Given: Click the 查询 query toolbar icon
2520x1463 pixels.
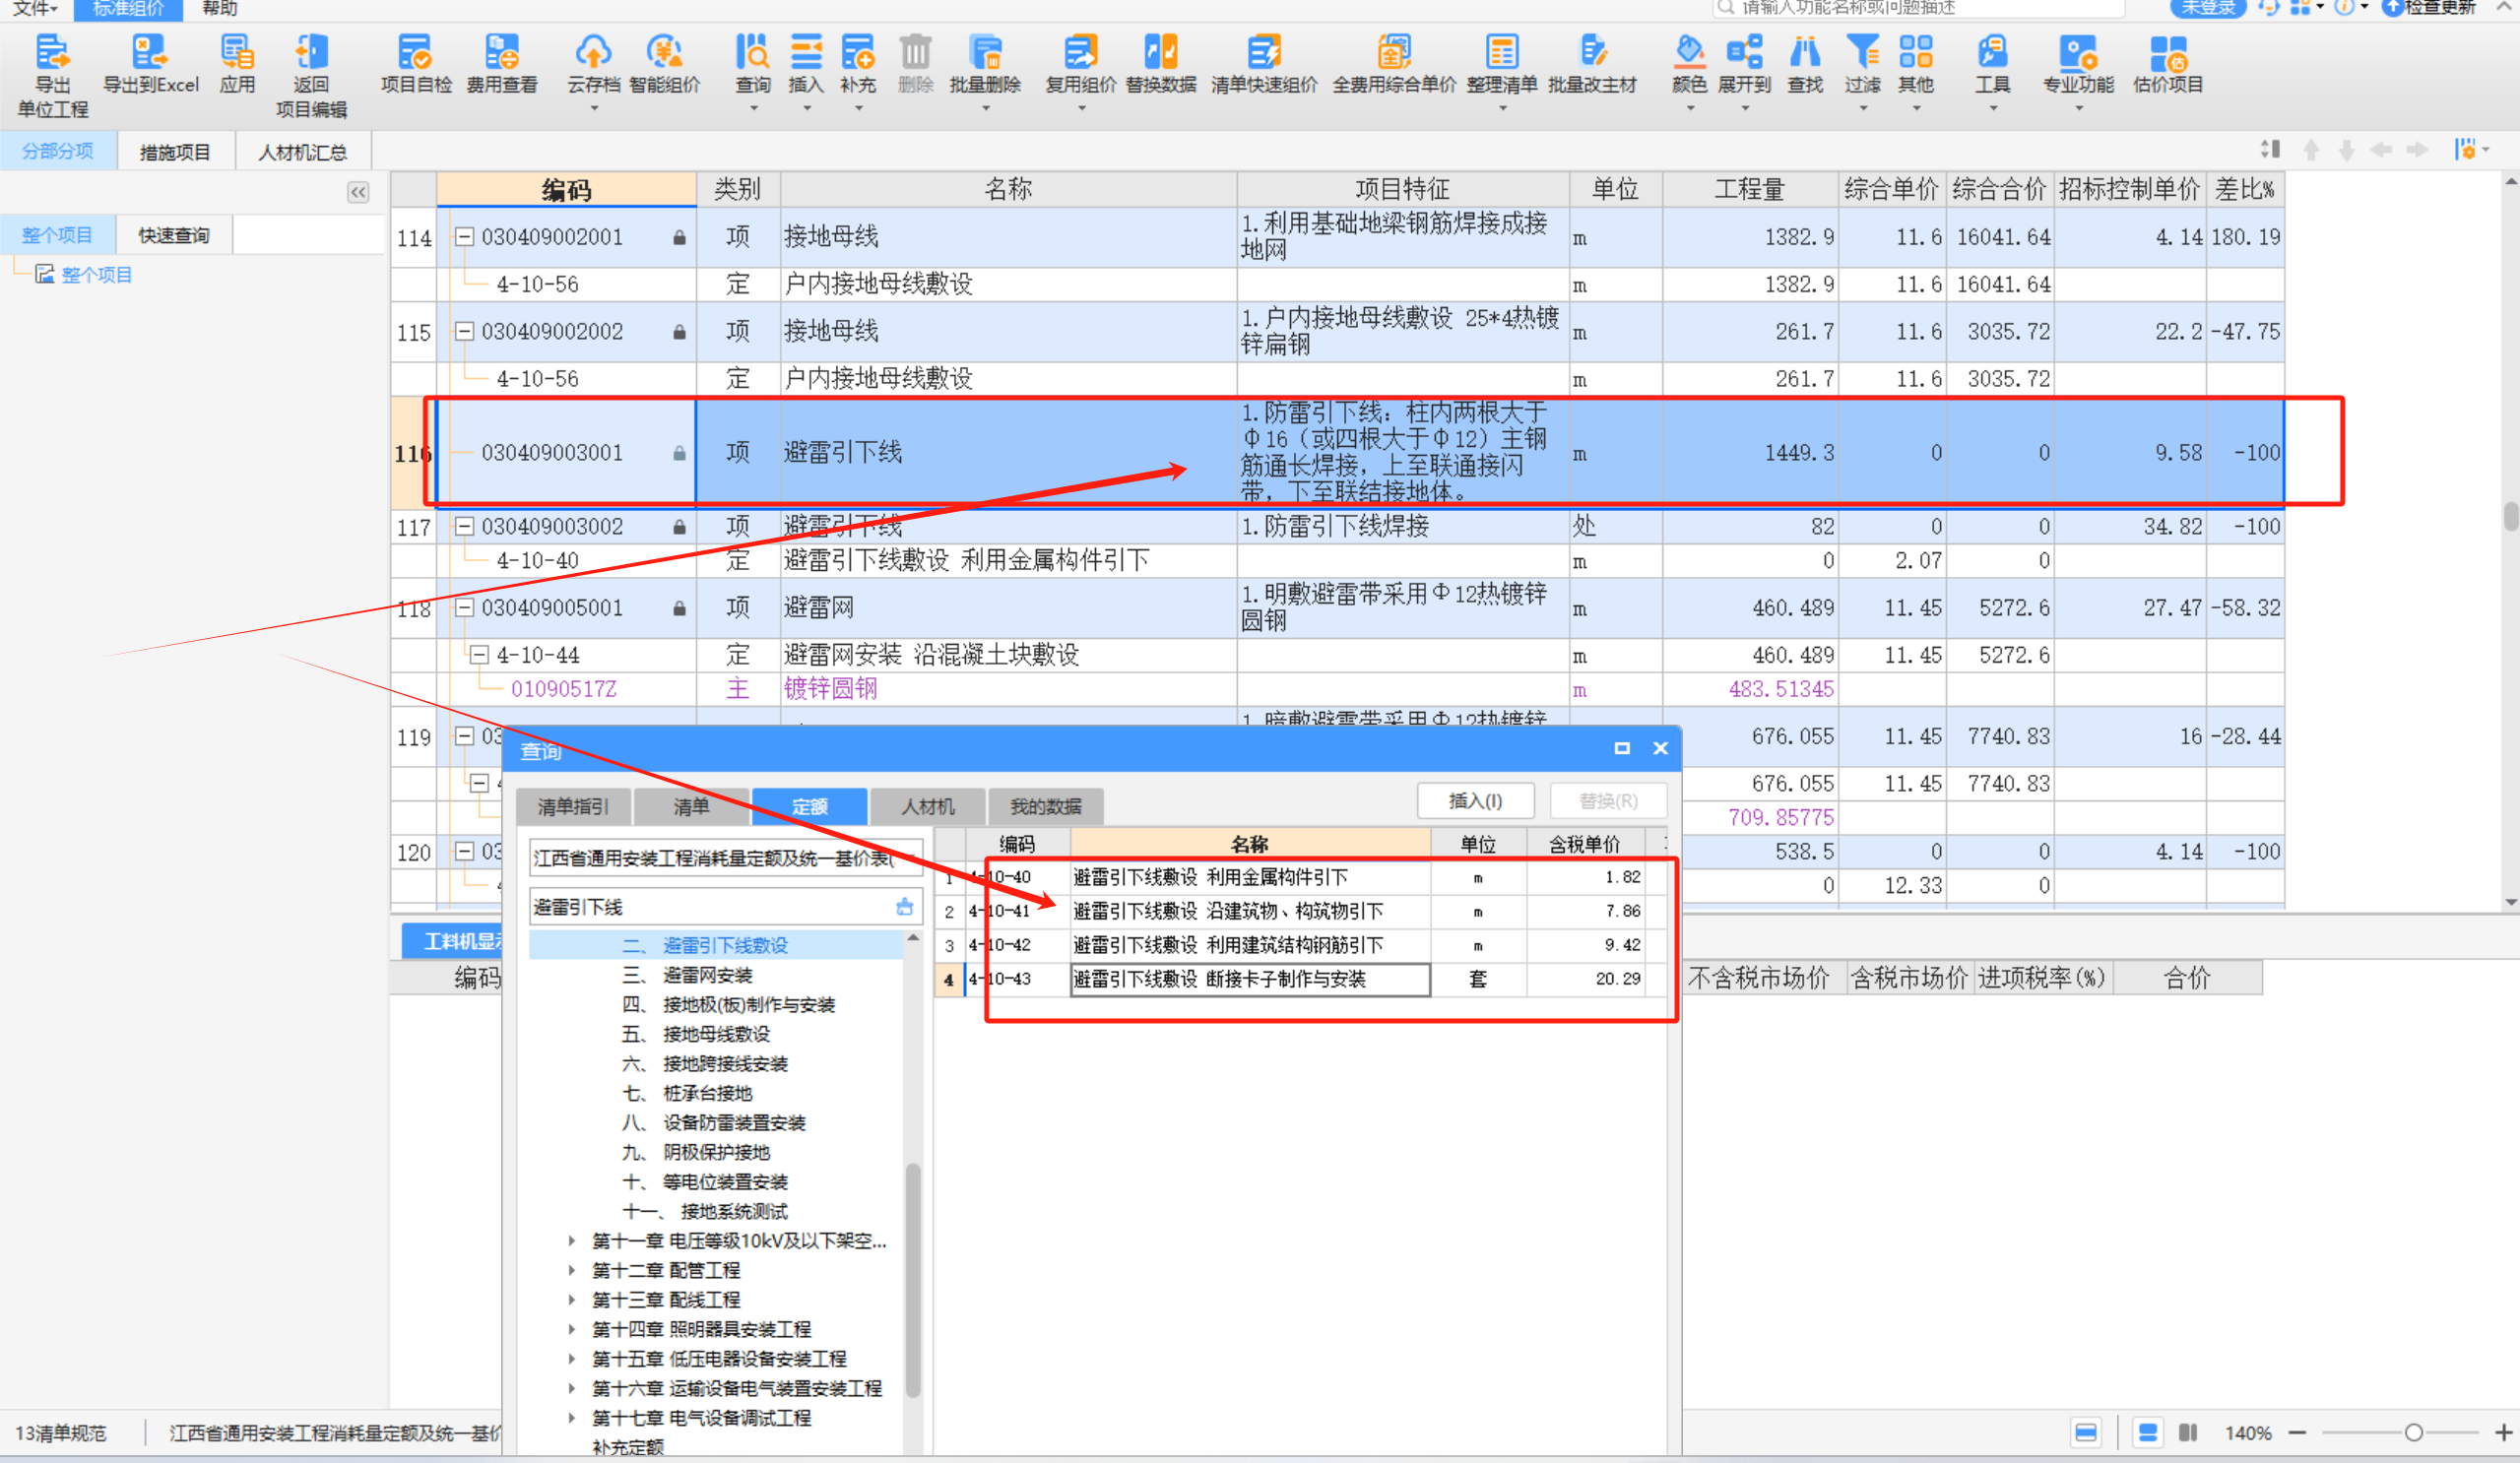Looking at the screenshot, I should click(753, 50).
